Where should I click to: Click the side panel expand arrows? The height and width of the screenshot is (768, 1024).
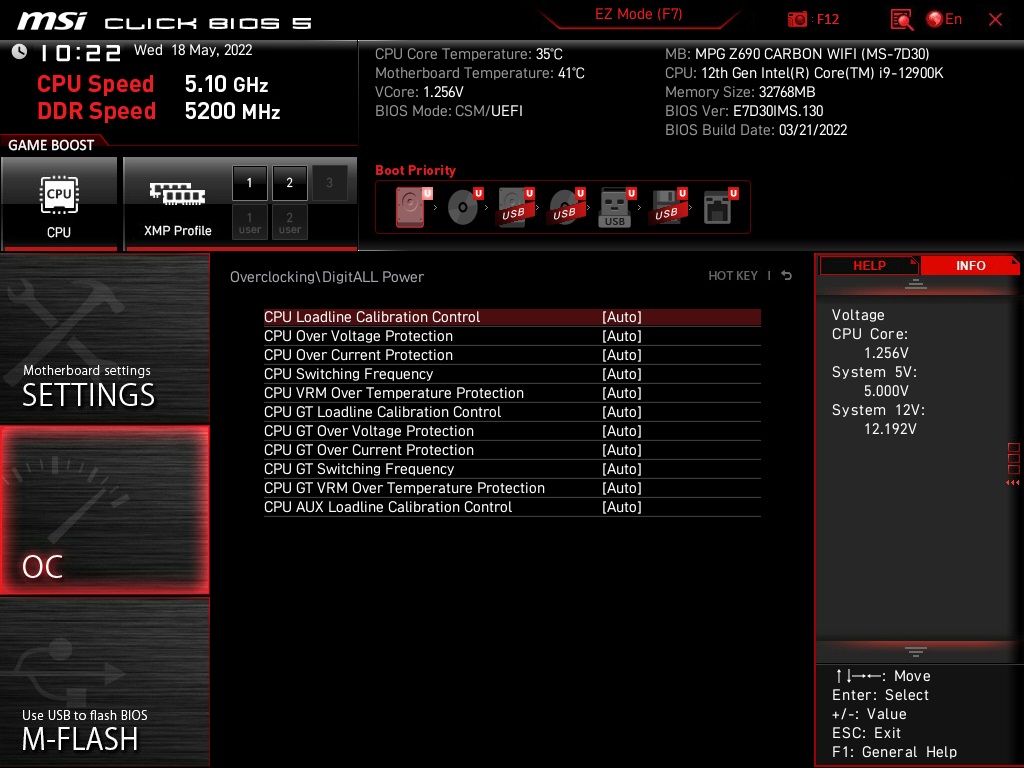[1013, 483]
